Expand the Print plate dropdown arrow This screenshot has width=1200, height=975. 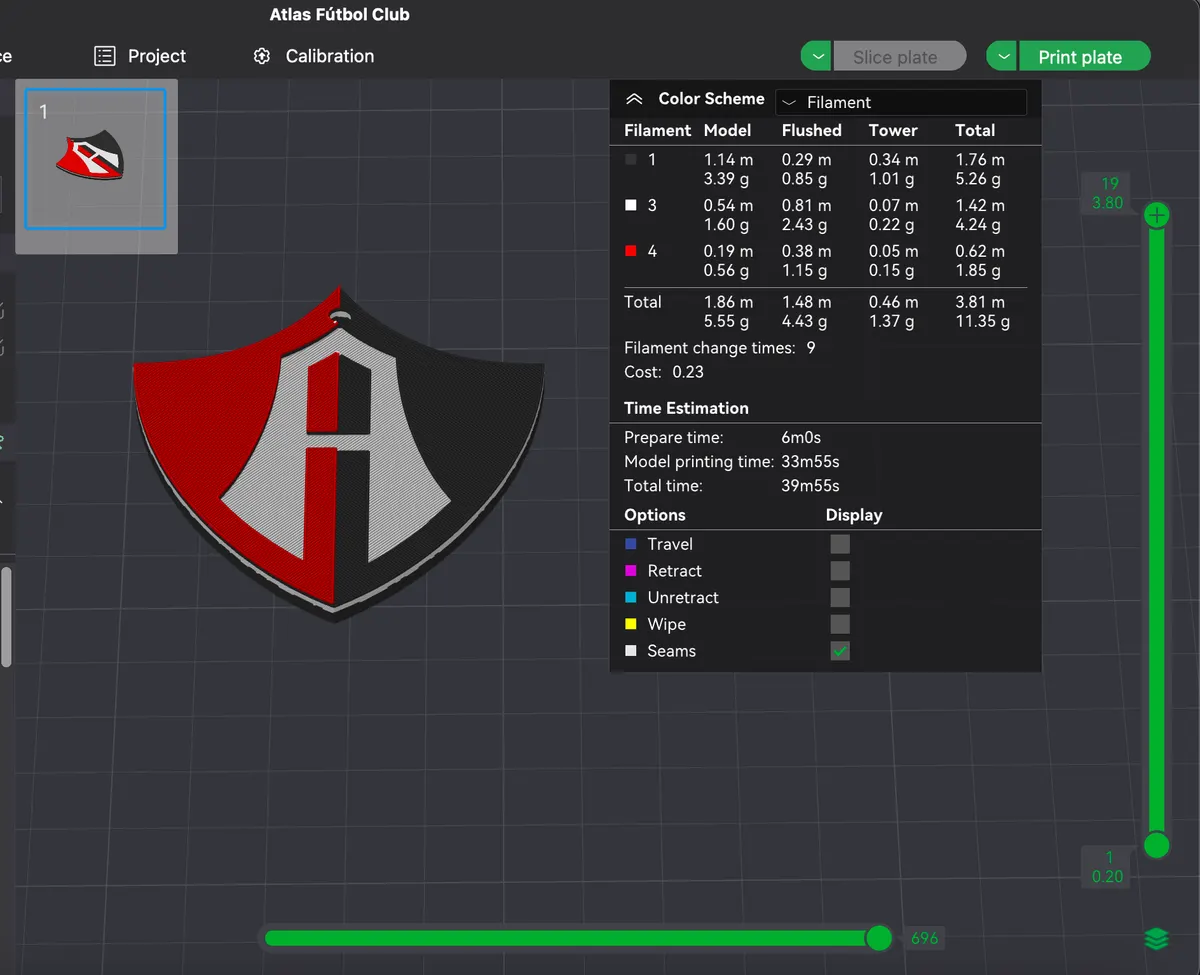[1002, 57]
